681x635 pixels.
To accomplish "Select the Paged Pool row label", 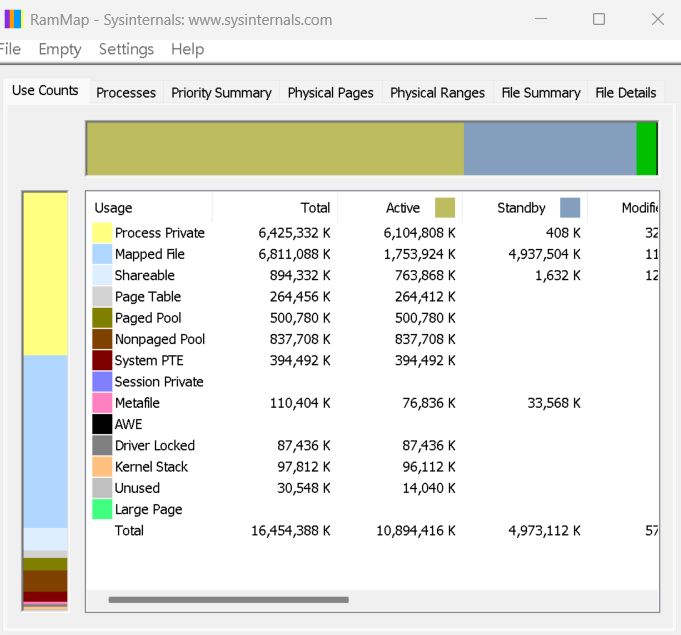I will (x=148, y=318).
